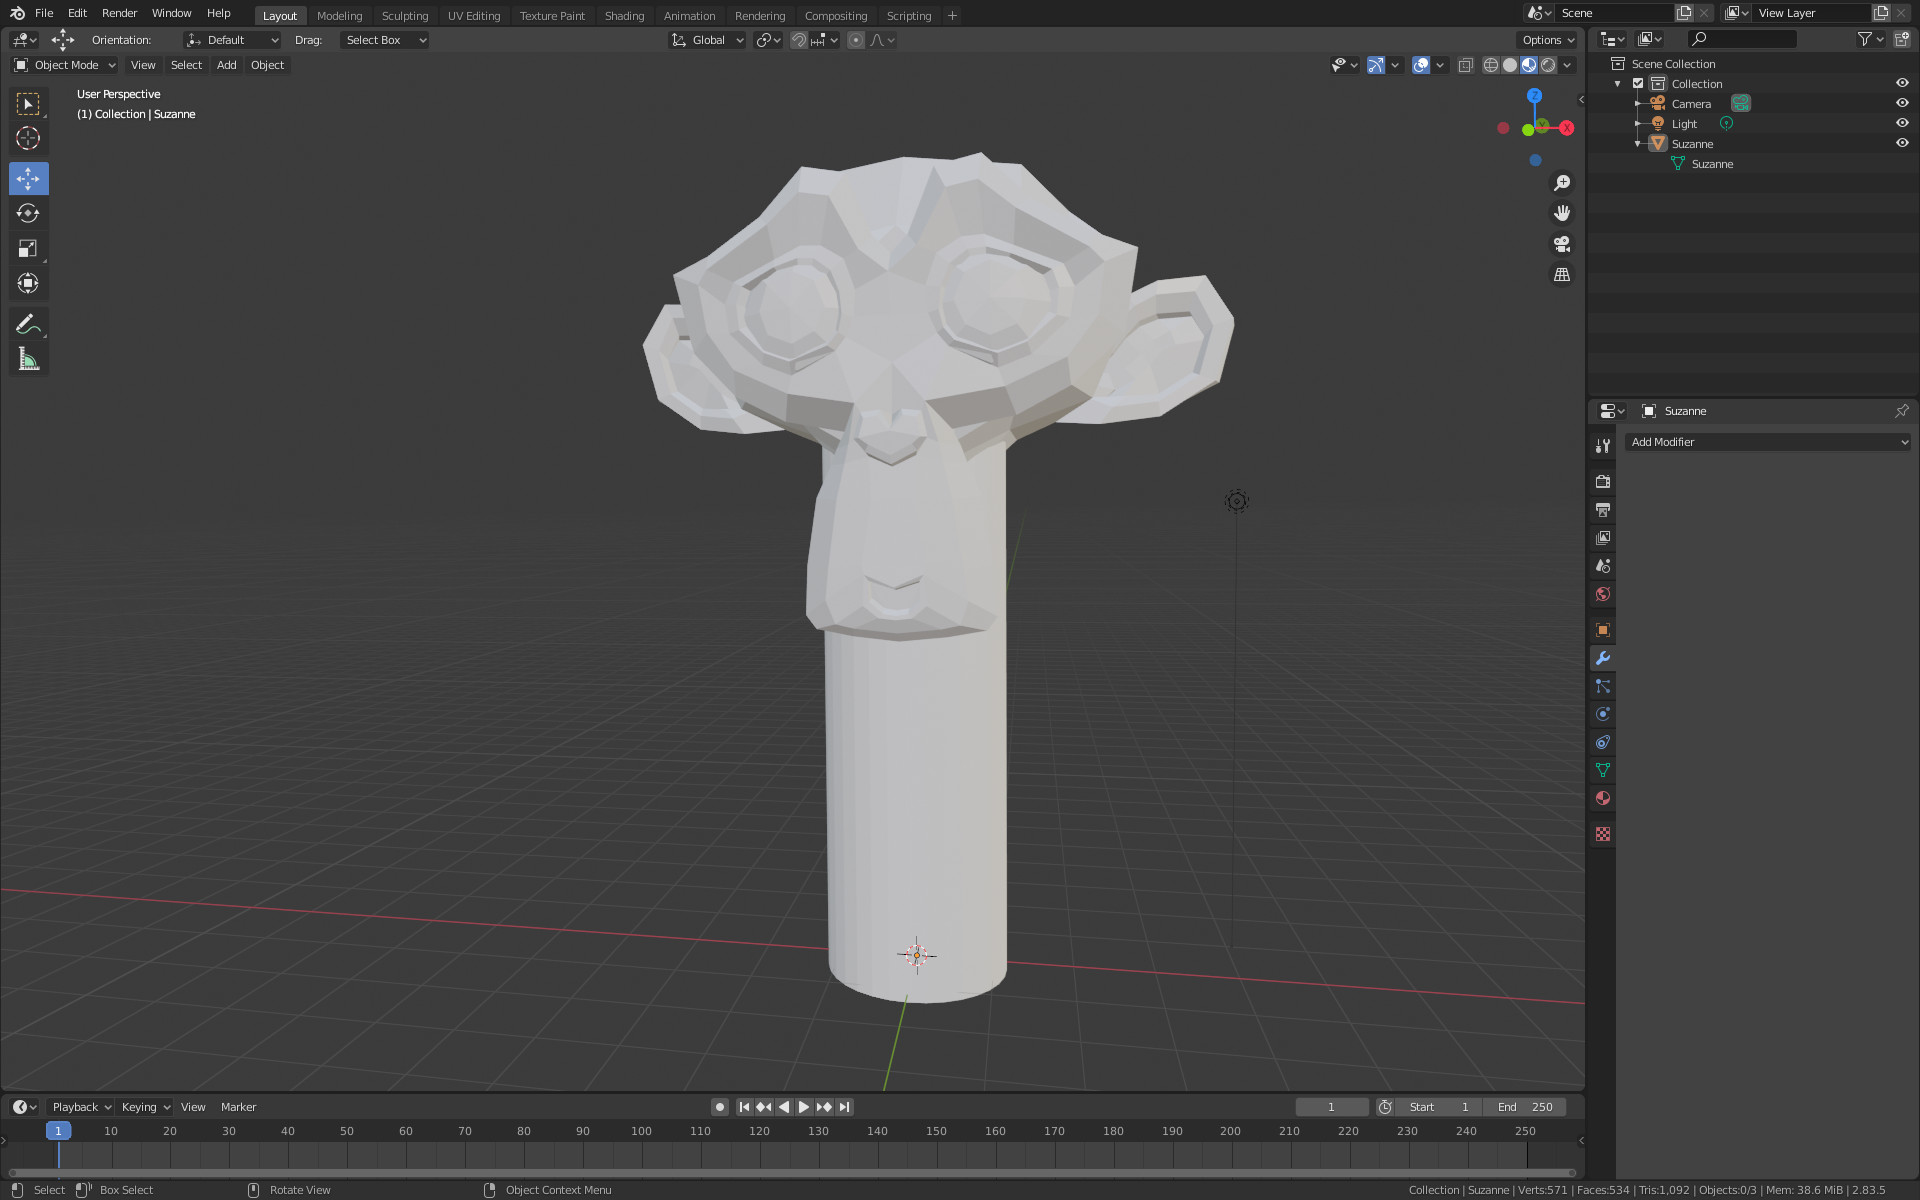Click the zoom view magnifier icon
1920x1200 pixels.
[1562, 183]
